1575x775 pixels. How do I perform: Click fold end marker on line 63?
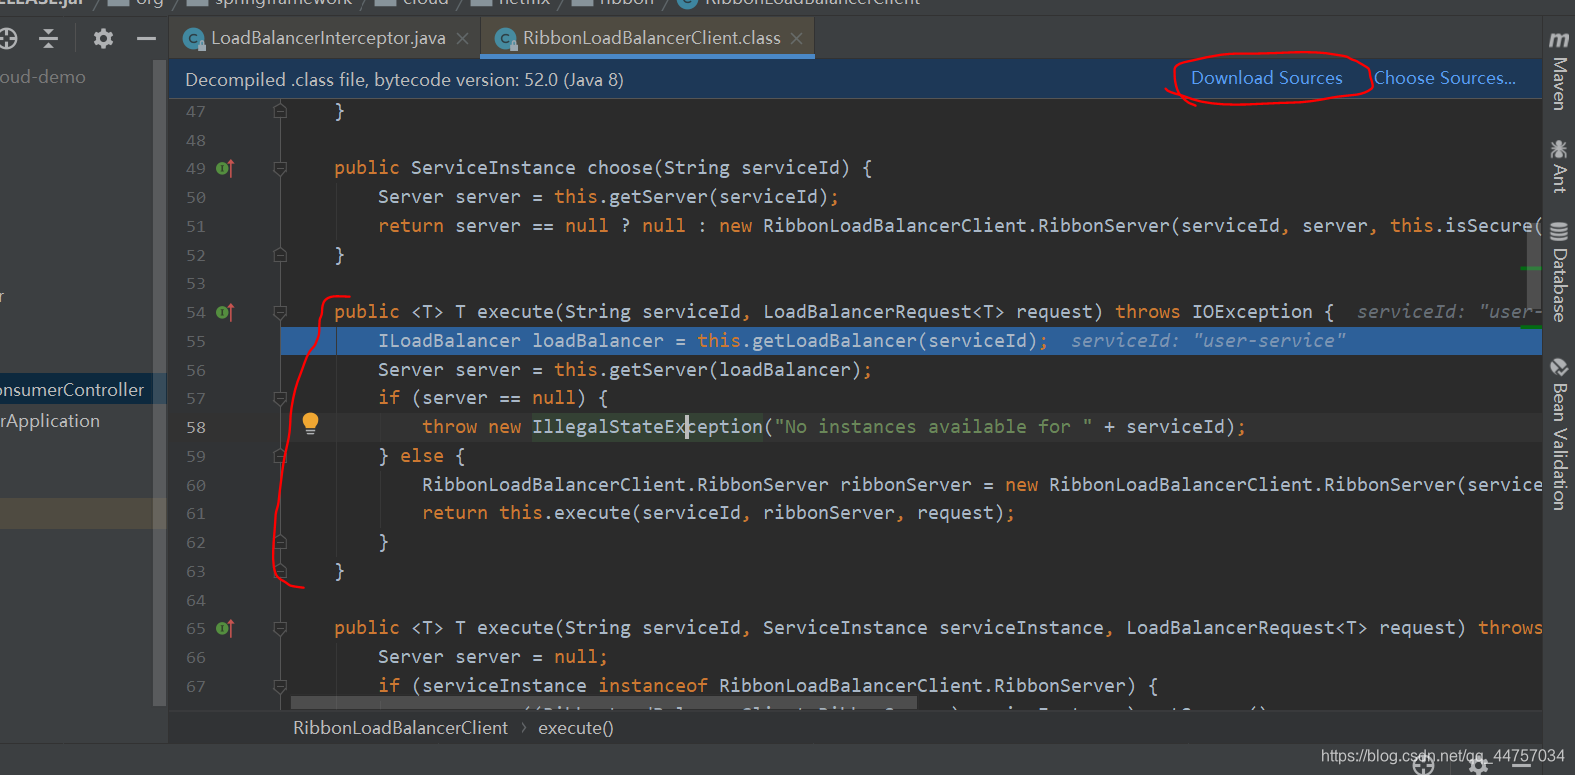(x=280, y=571)
